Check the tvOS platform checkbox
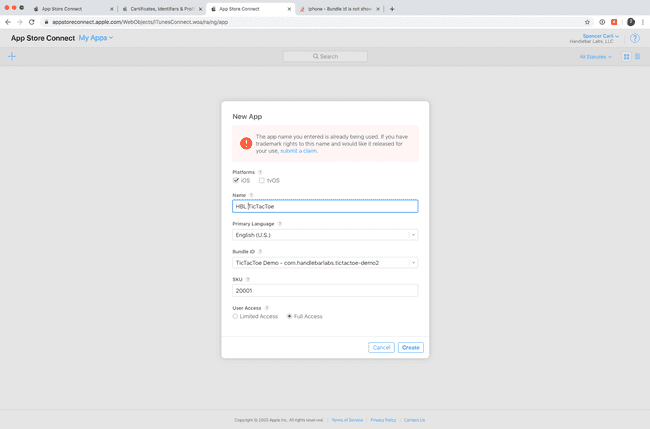The image size is (650, 429). coord(262,180)
